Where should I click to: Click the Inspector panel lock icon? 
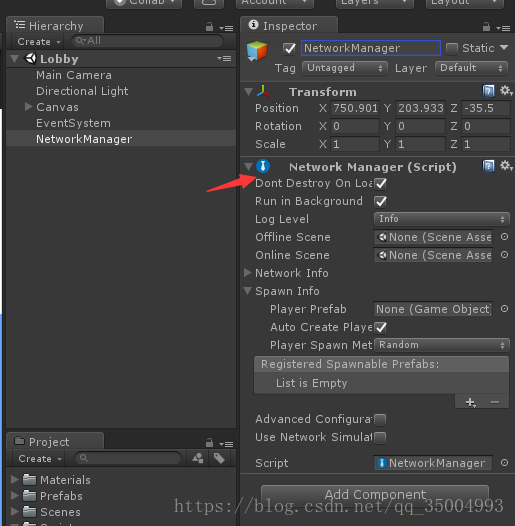tap(486, 27)
